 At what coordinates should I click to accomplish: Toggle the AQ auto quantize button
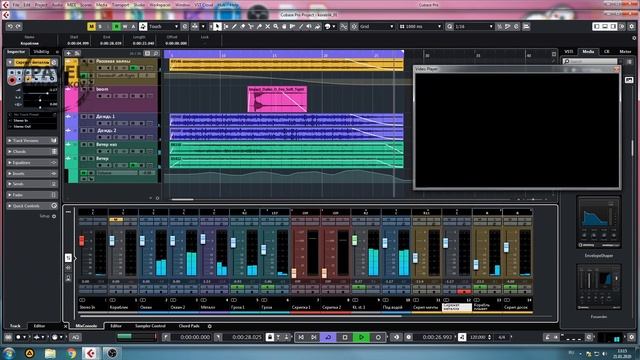point(76,337)
